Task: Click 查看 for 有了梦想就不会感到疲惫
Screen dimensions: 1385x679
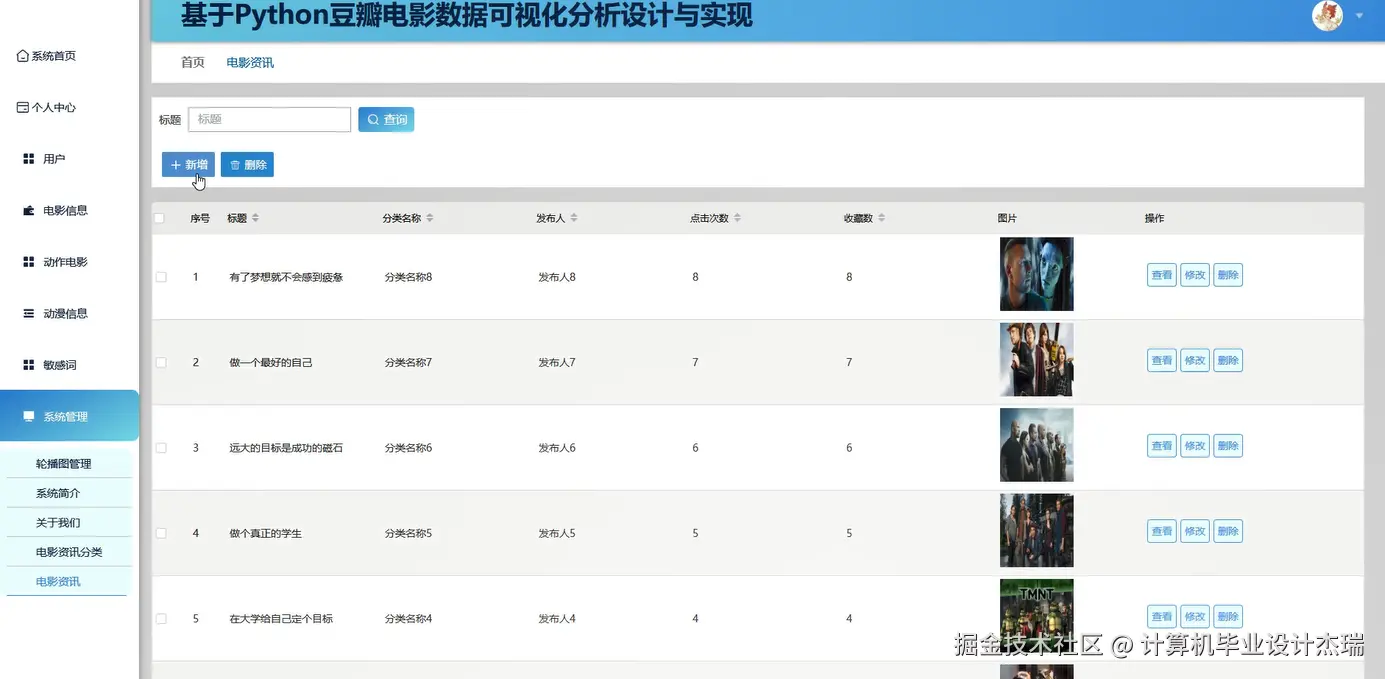Action: click(x=1161, y=275)
